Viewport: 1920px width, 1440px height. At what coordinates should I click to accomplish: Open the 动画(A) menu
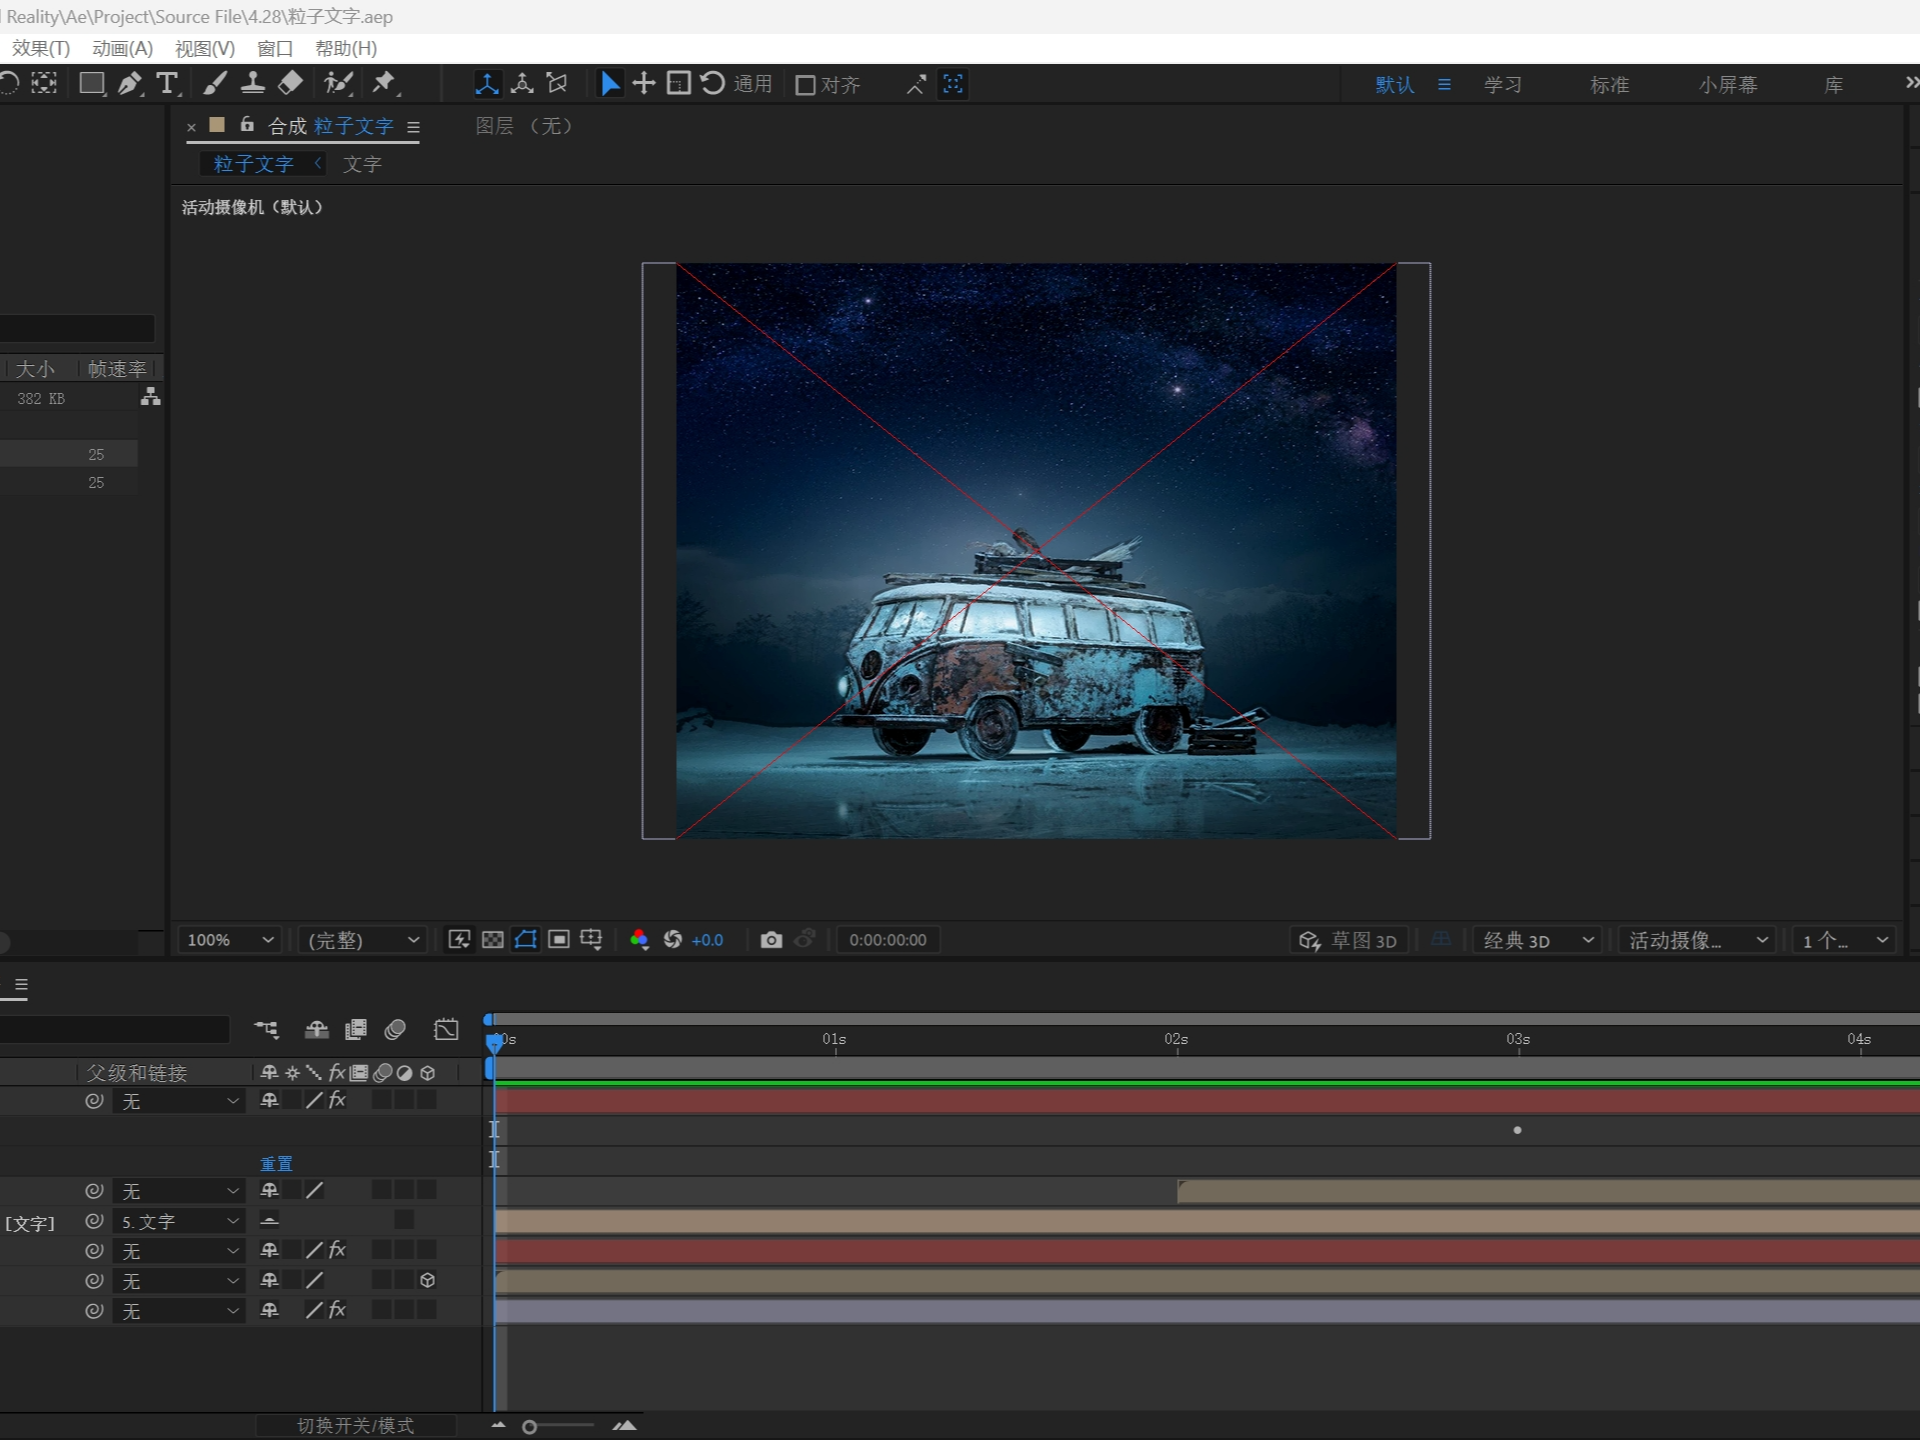122,48
